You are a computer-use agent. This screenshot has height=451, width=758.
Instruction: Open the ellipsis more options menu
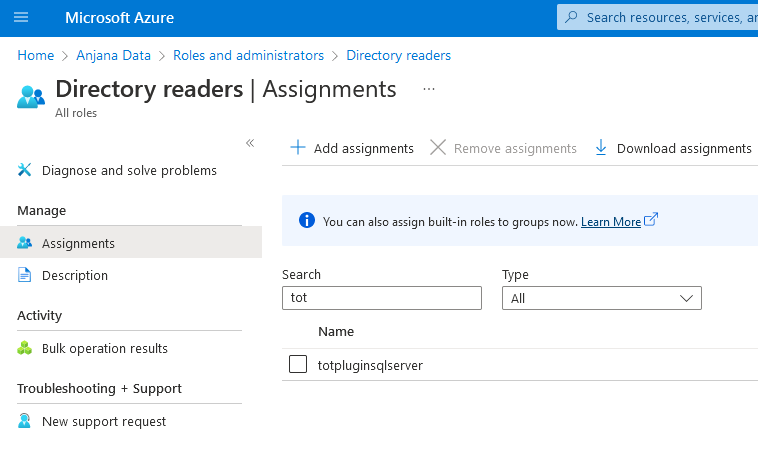click(429, 89)
